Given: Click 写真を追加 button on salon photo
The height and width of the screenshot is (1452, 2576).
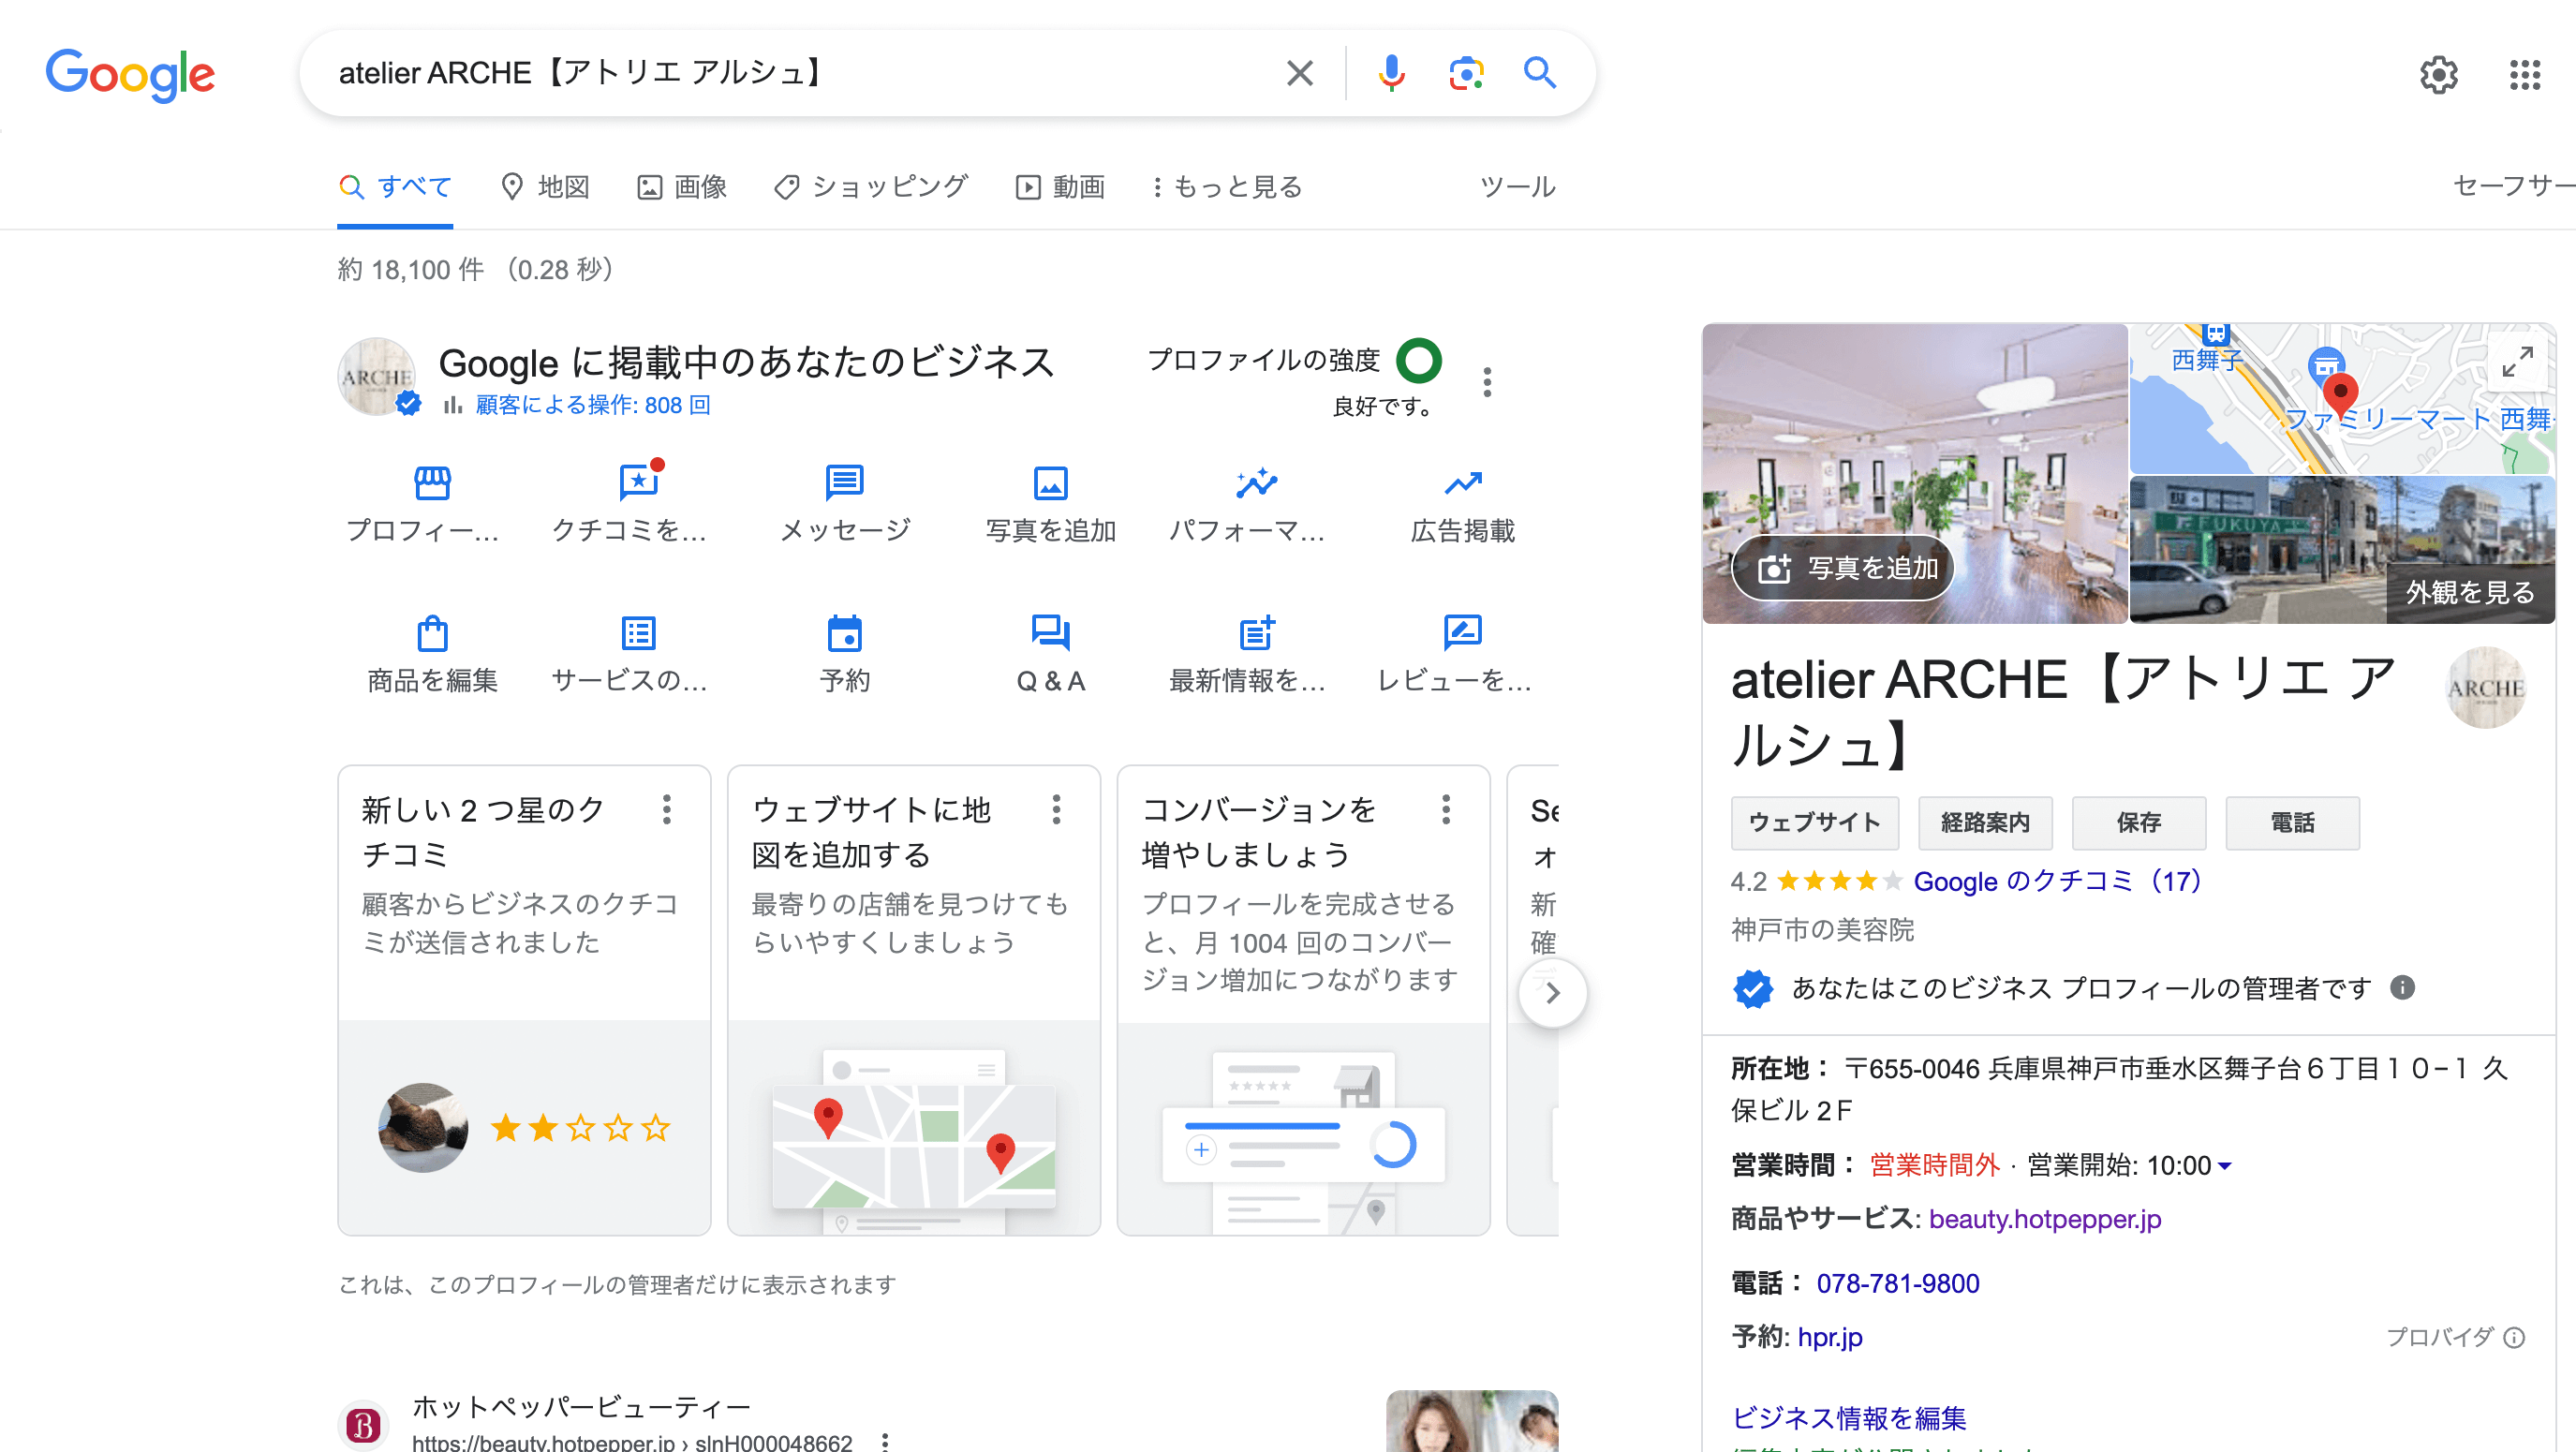Looking at the screenshot, I should point(1843,568).
